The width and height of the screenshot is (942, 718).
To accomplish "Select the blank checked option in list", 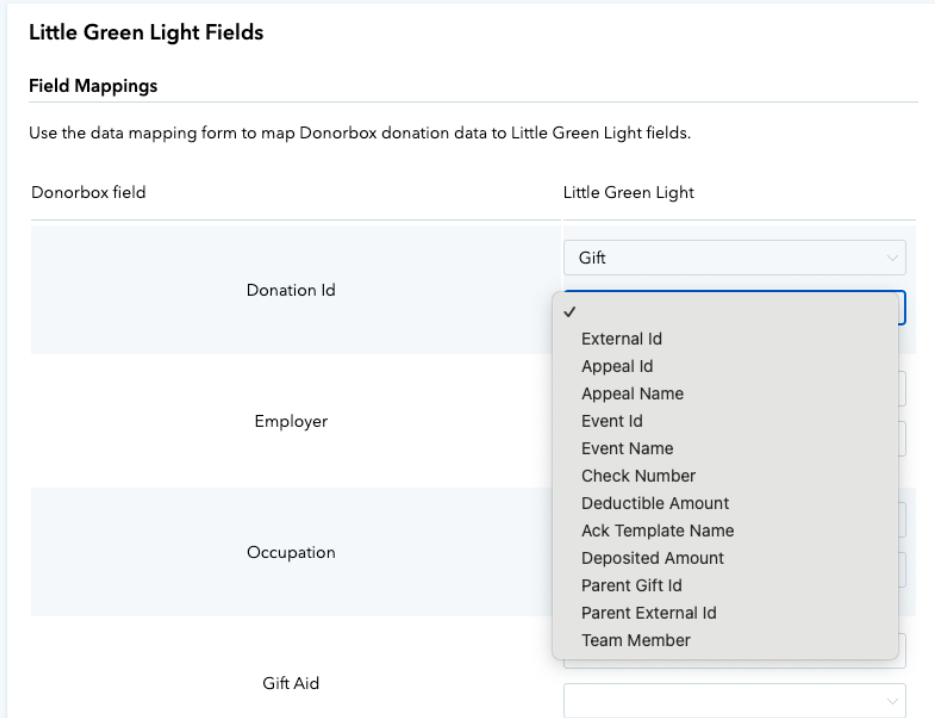I will click(x=725, y=312).
